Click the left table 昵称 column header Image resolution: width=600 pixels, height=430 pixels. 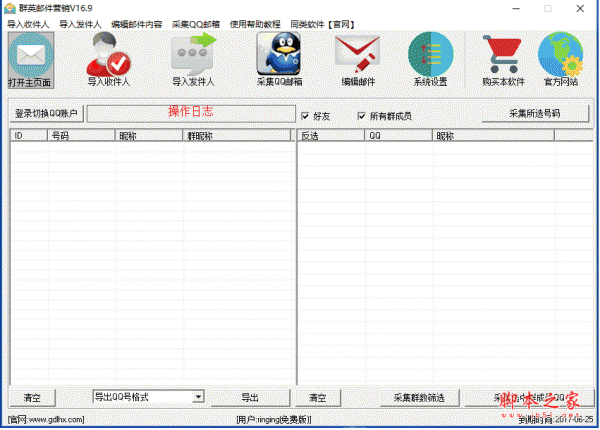pyautogui.click(x=149, y=136)
